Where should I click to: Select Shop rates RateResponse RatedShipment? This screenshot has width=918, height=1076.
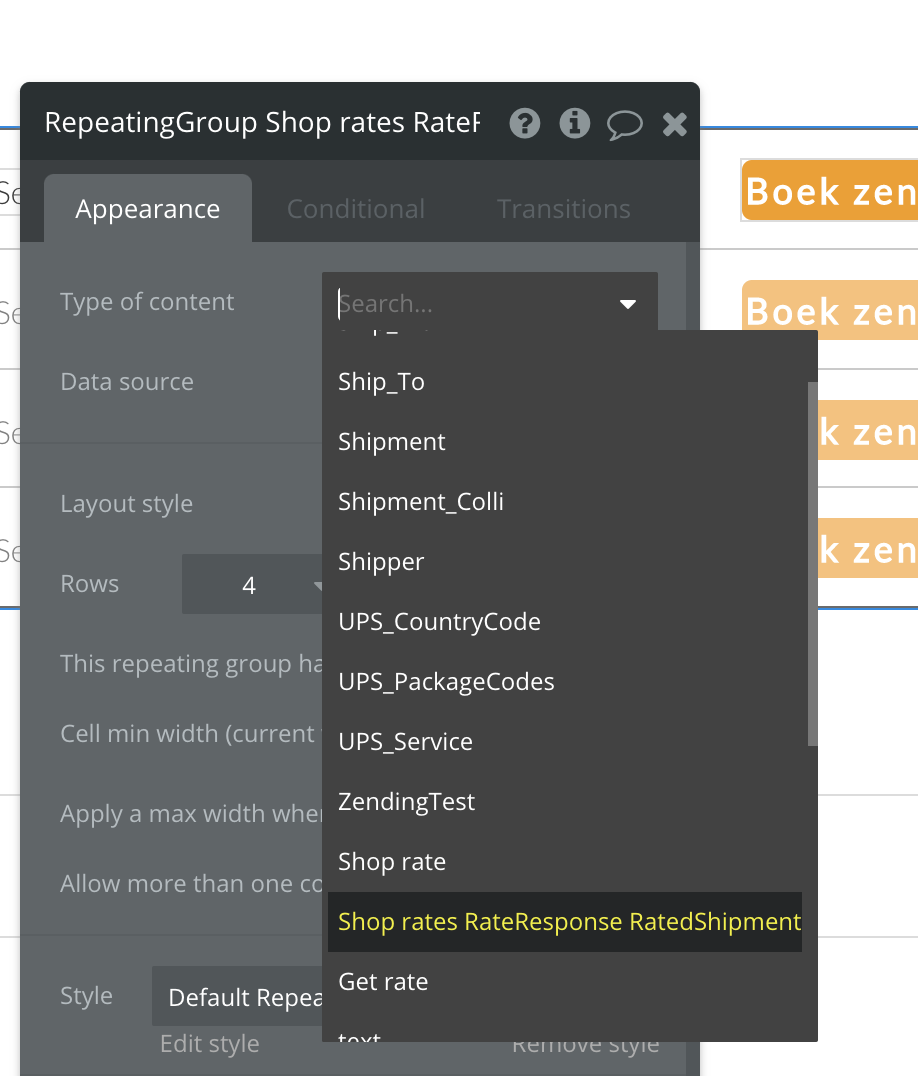point(570,922)
